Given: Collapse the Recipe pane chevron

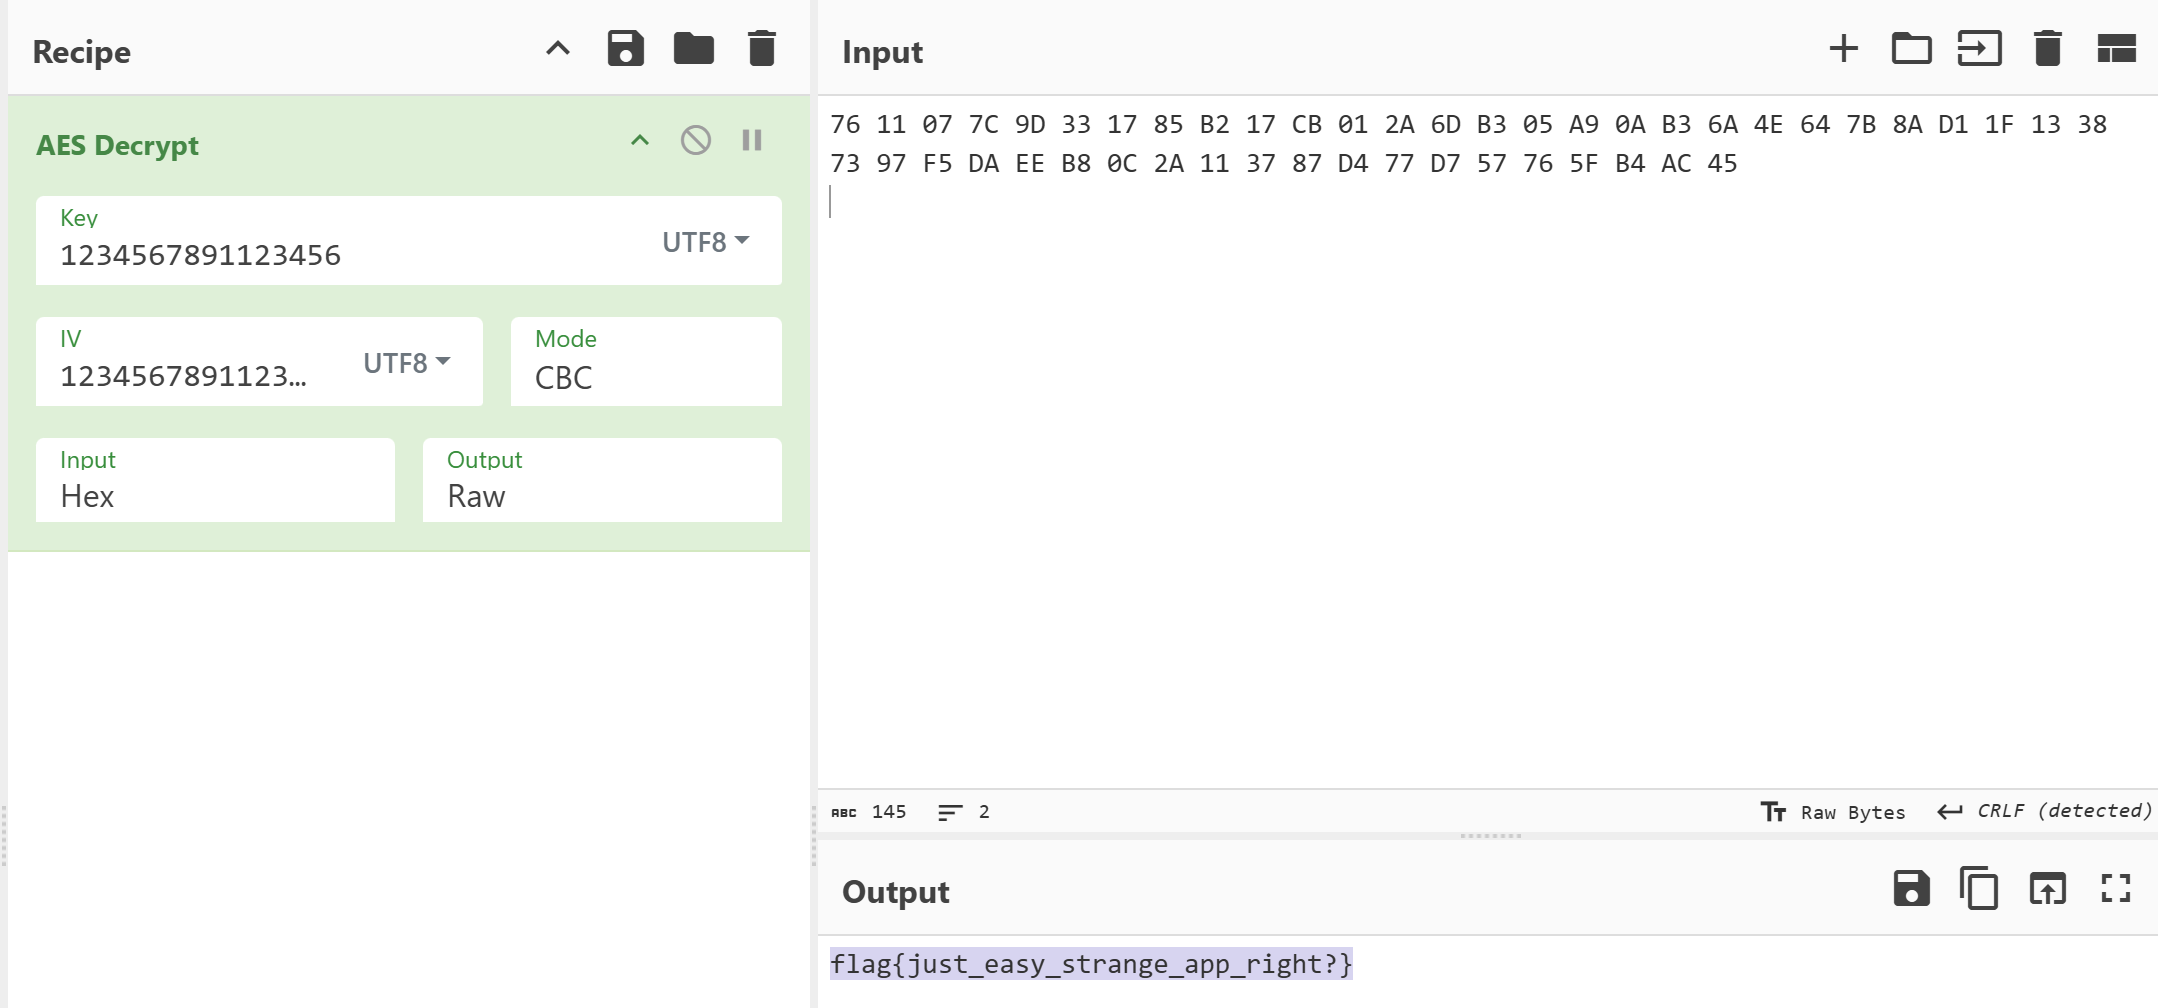Looking at the screenshot, I should pyautogui.click(x=558, y=49).
